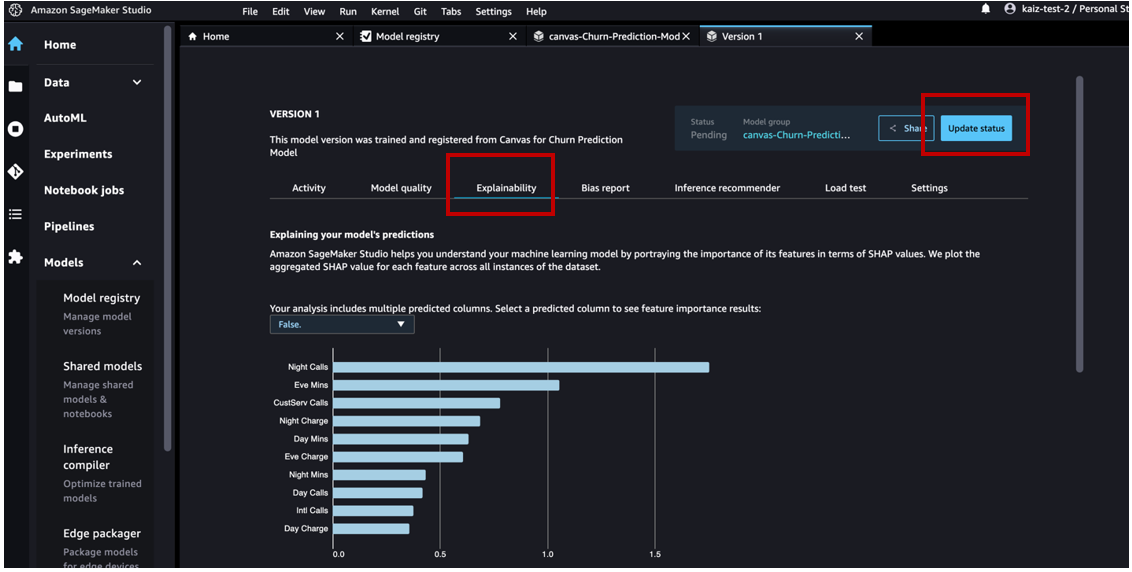Open the table of contents list icon
The height and width of the screenshot is (572, 1132).
pos(15,214)
